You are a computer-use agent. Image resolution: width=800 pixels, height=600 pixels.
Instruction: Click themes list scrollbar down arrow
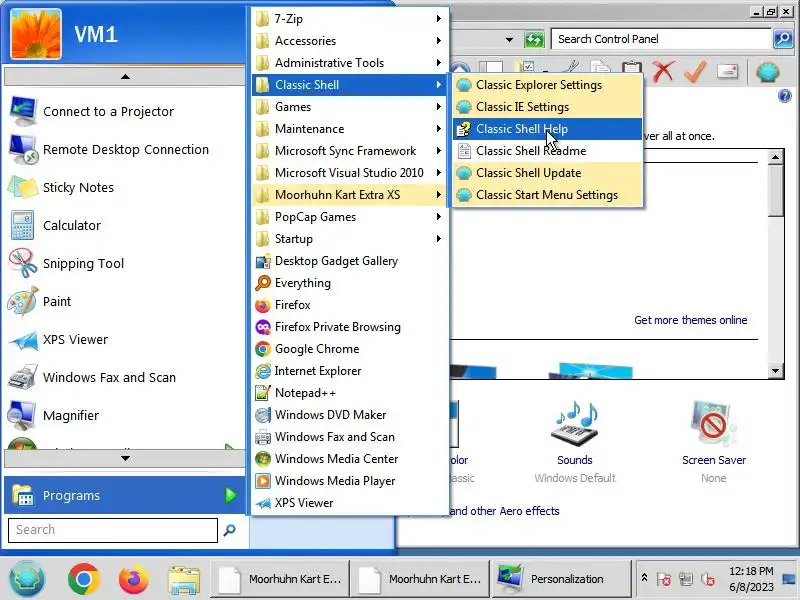(776, 371)
